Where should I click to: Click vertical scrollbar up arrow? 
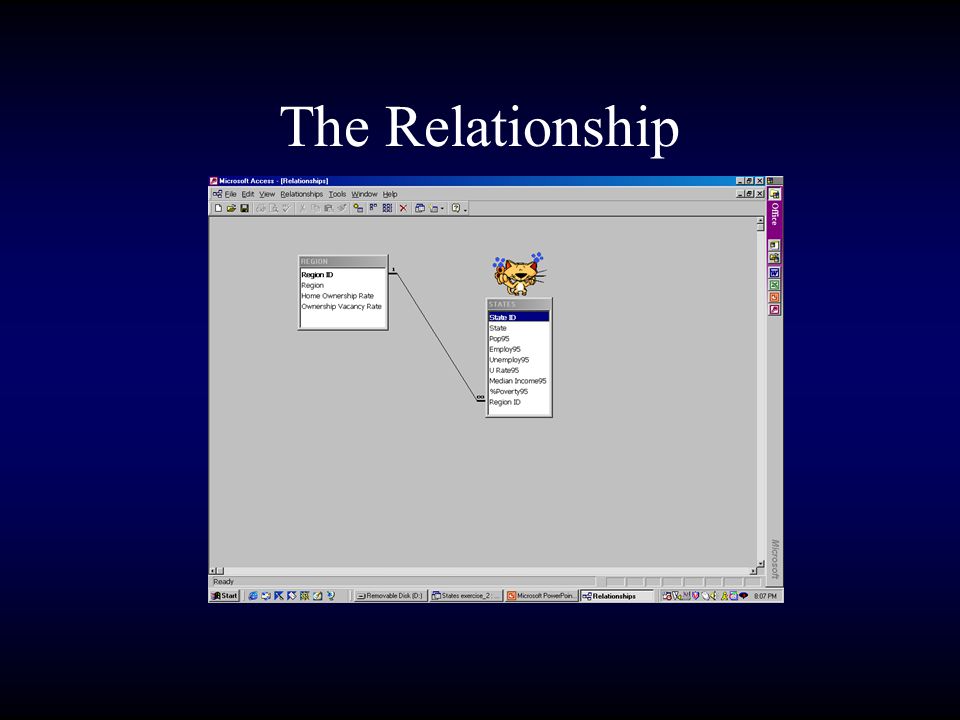coord(760,221)
